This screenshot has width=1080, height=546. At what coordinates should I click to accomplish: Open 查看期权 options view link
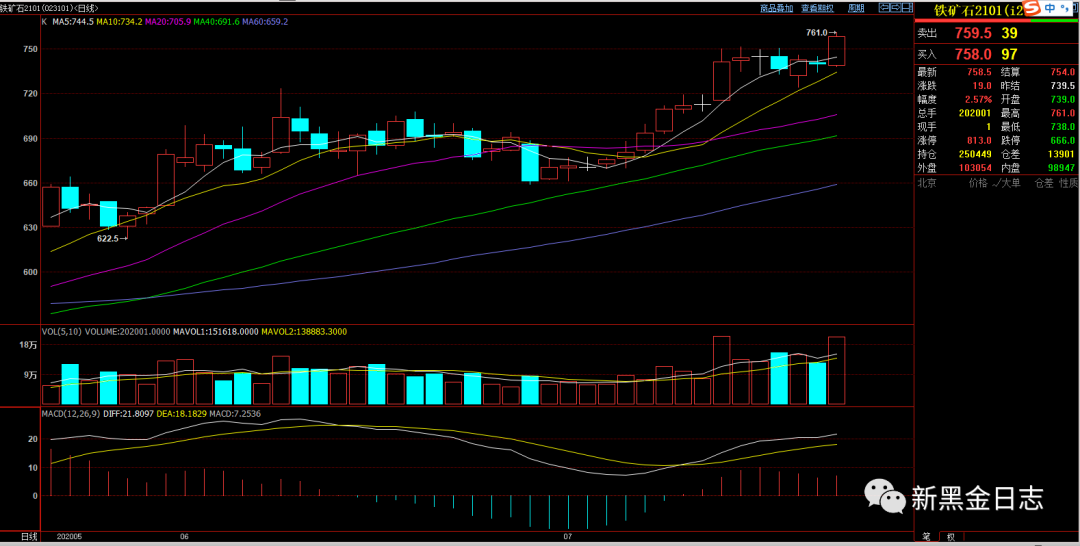coord(818,8)
